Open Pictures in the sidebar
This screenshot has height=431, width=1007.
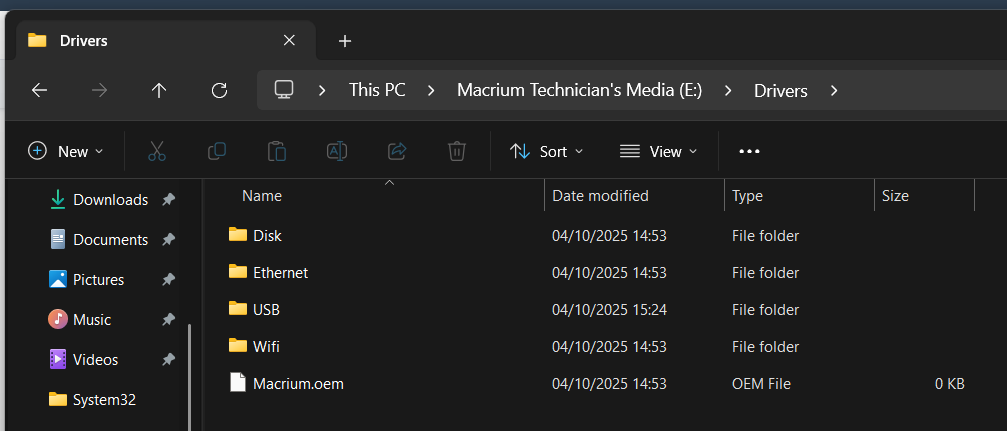[98, 280]
